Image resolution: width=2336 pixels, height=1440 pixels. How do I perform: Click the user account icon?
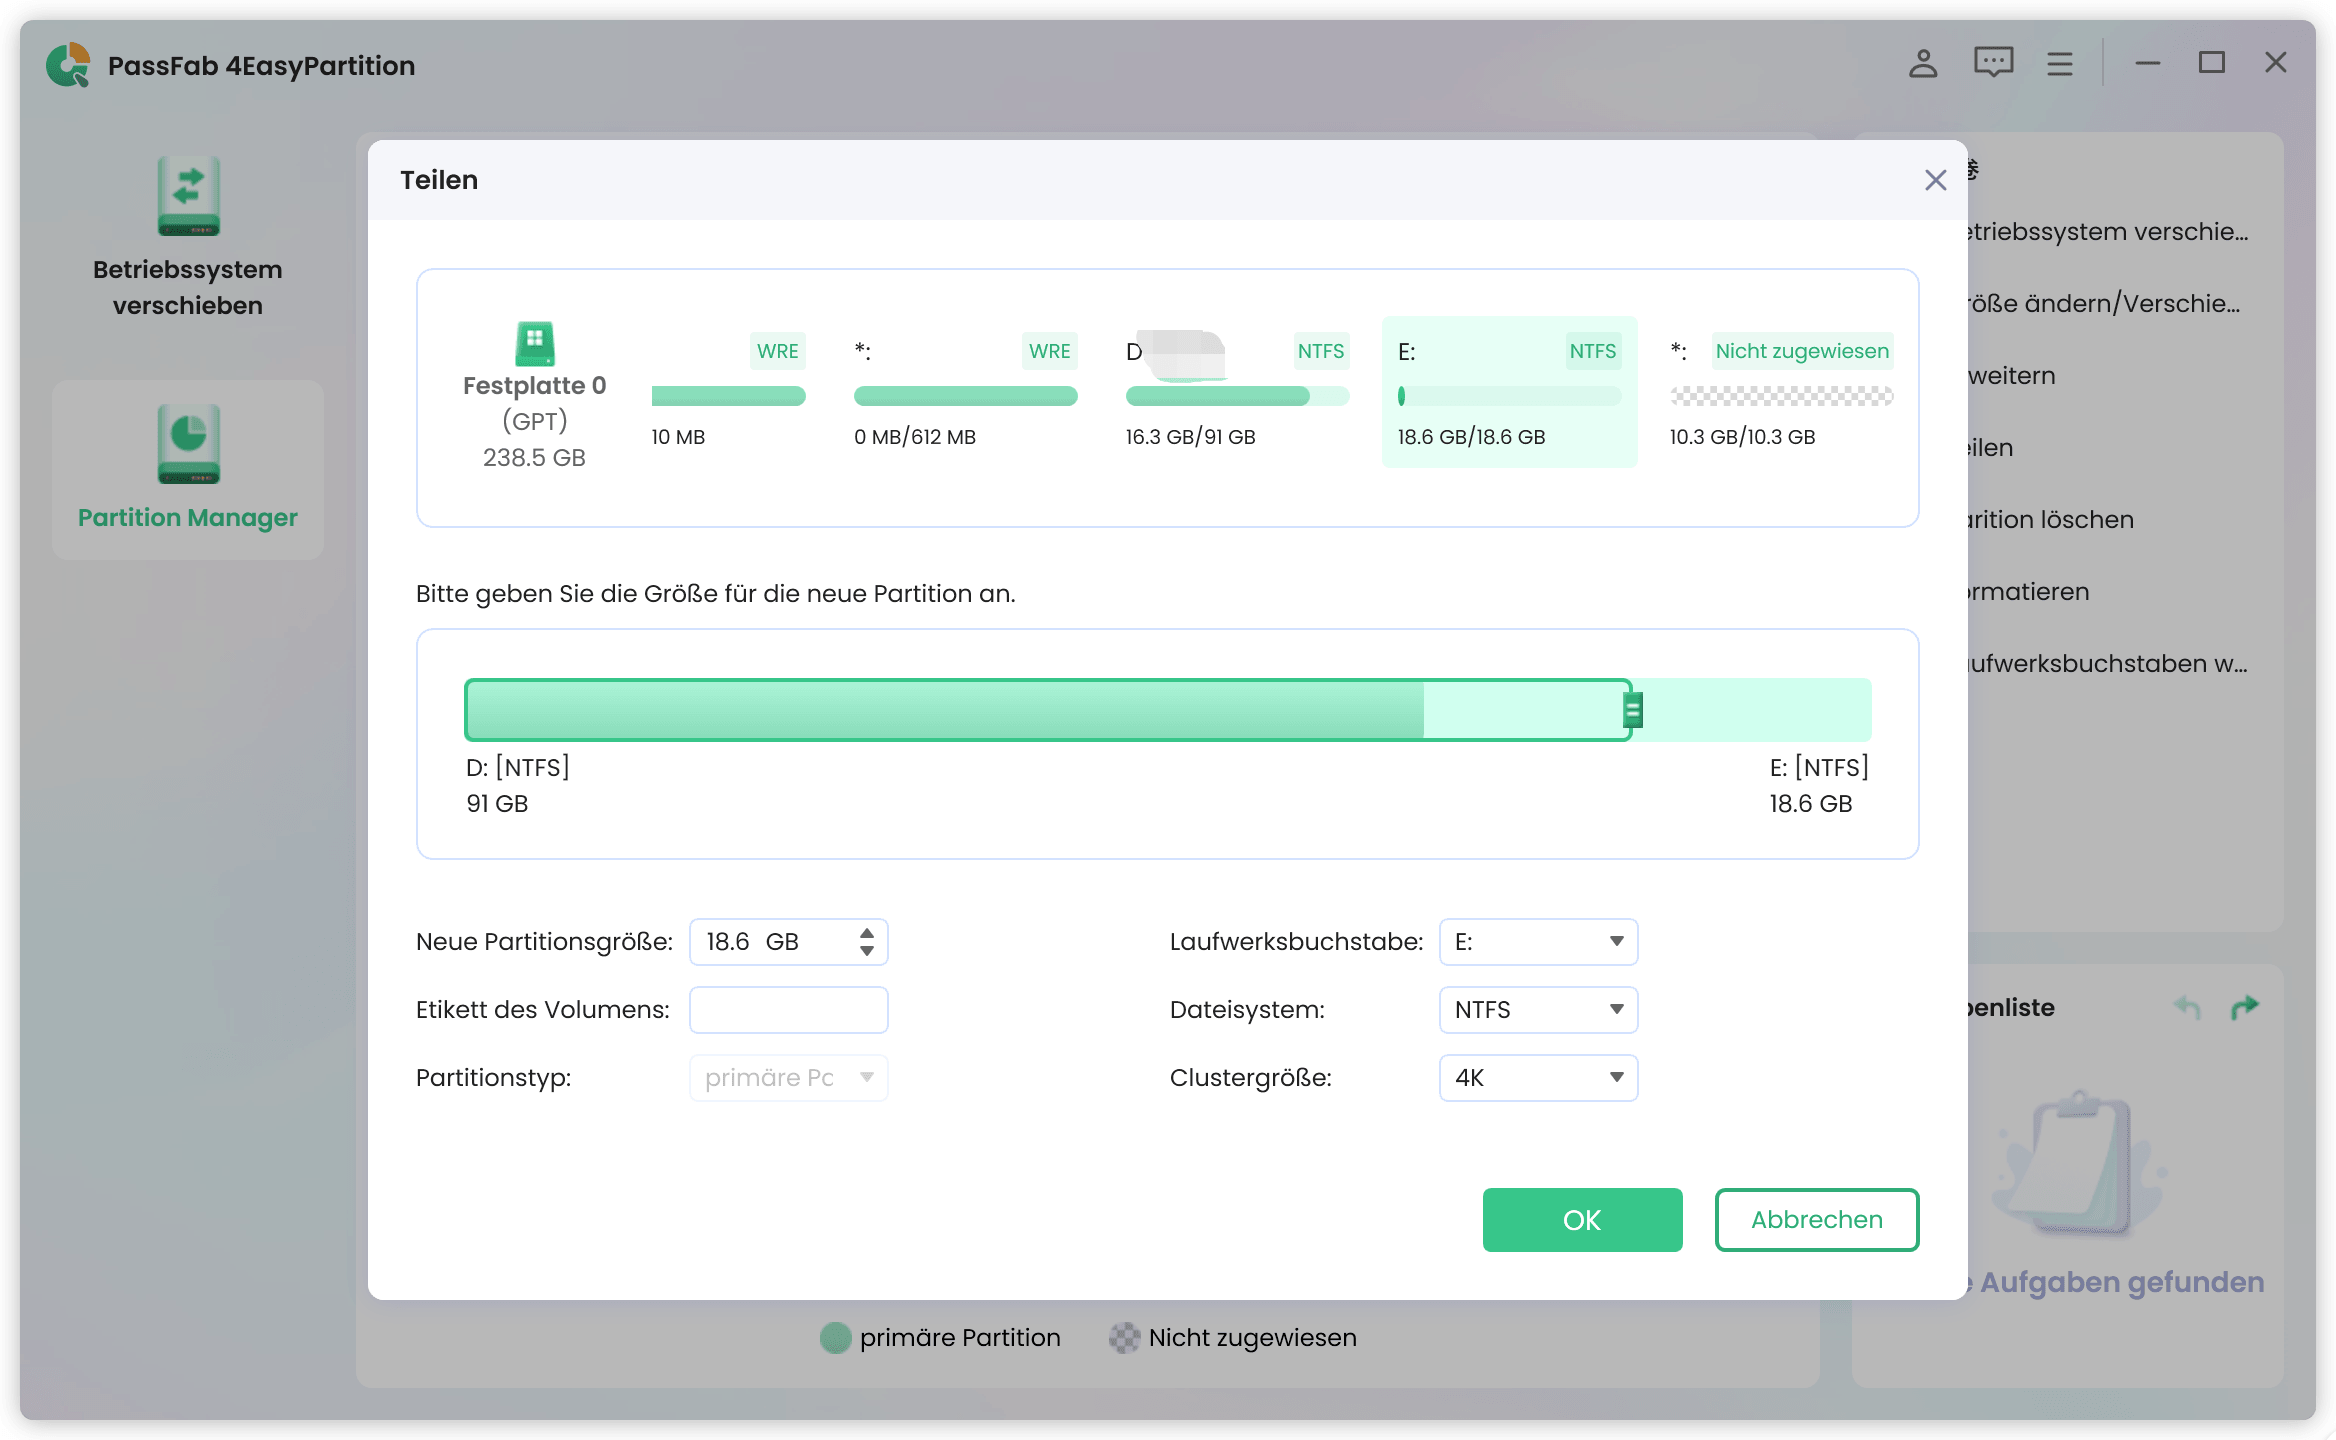click(x=1922, y=64)
